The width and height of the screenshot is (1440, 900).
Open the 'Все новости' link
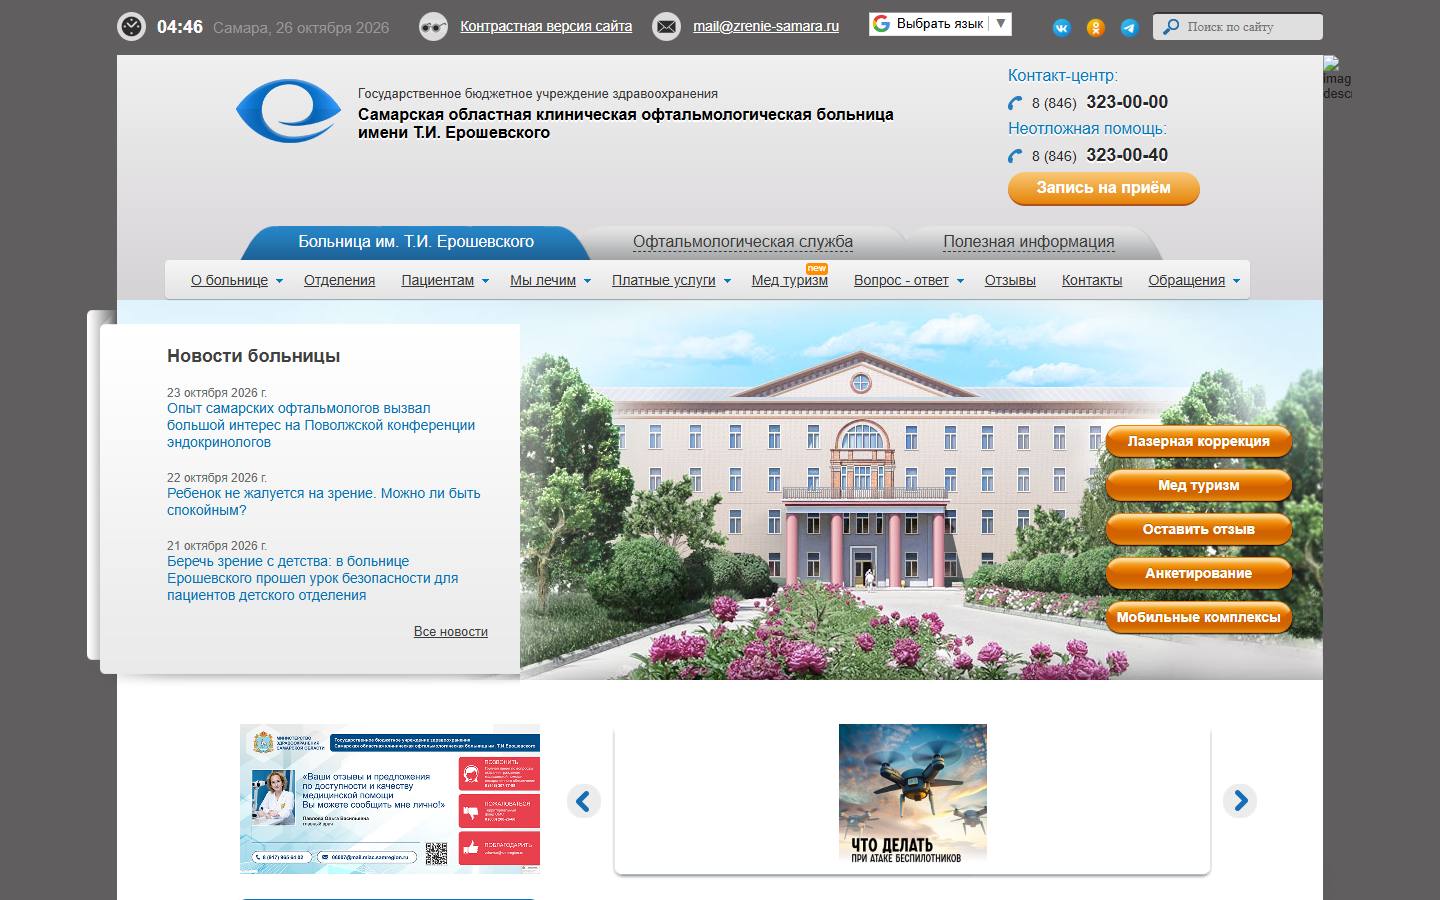click(x=451, y=632)
